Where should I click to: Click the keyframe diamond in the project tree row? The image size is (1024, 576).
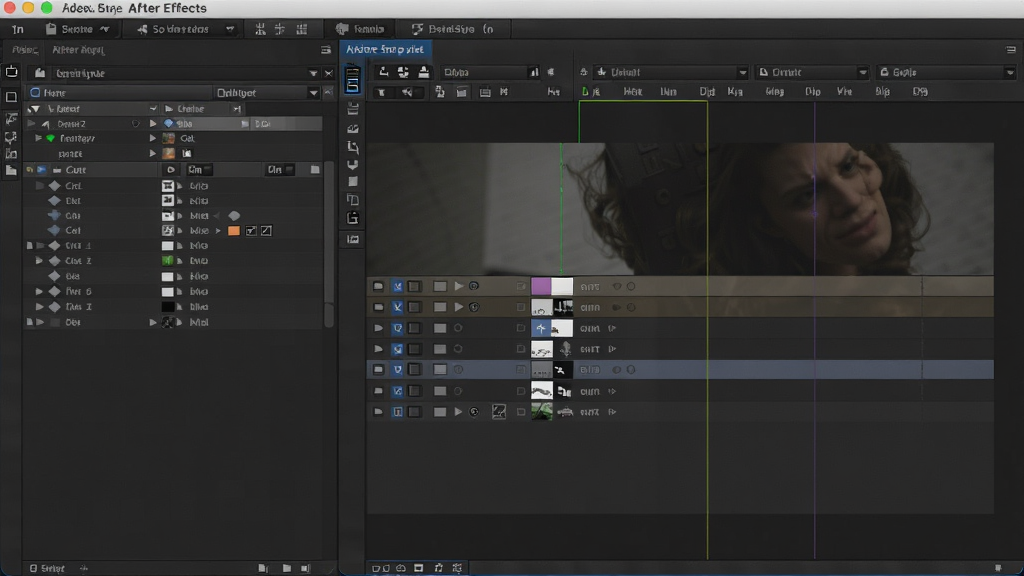pos(234,216)
